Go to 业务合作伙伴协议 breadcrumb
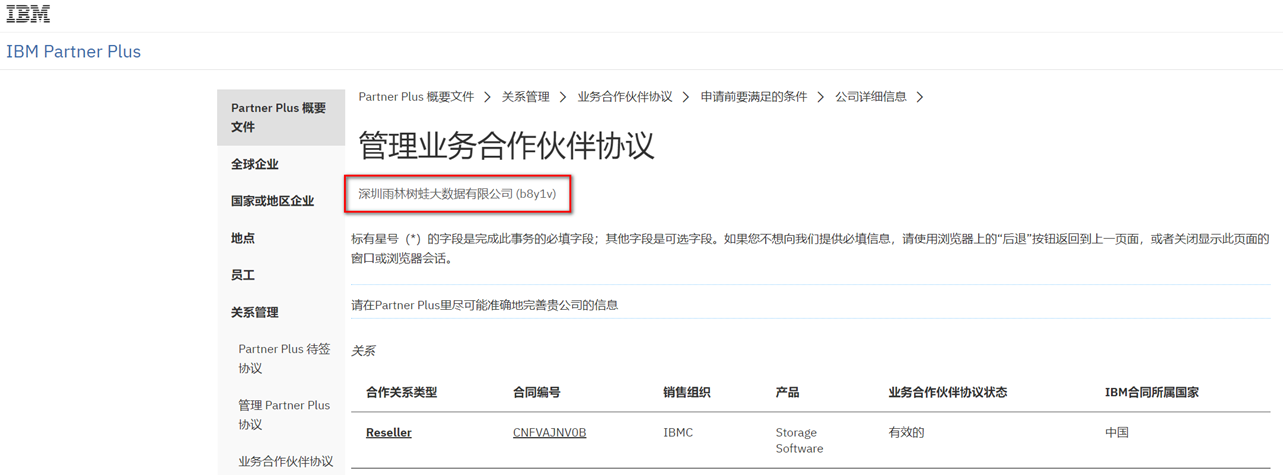Viewport: 1283px width, 475px height. click(625, 97)
